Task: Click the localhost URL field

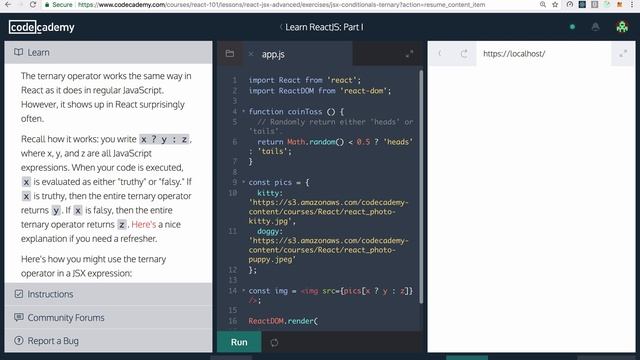Action: (543, 53)
